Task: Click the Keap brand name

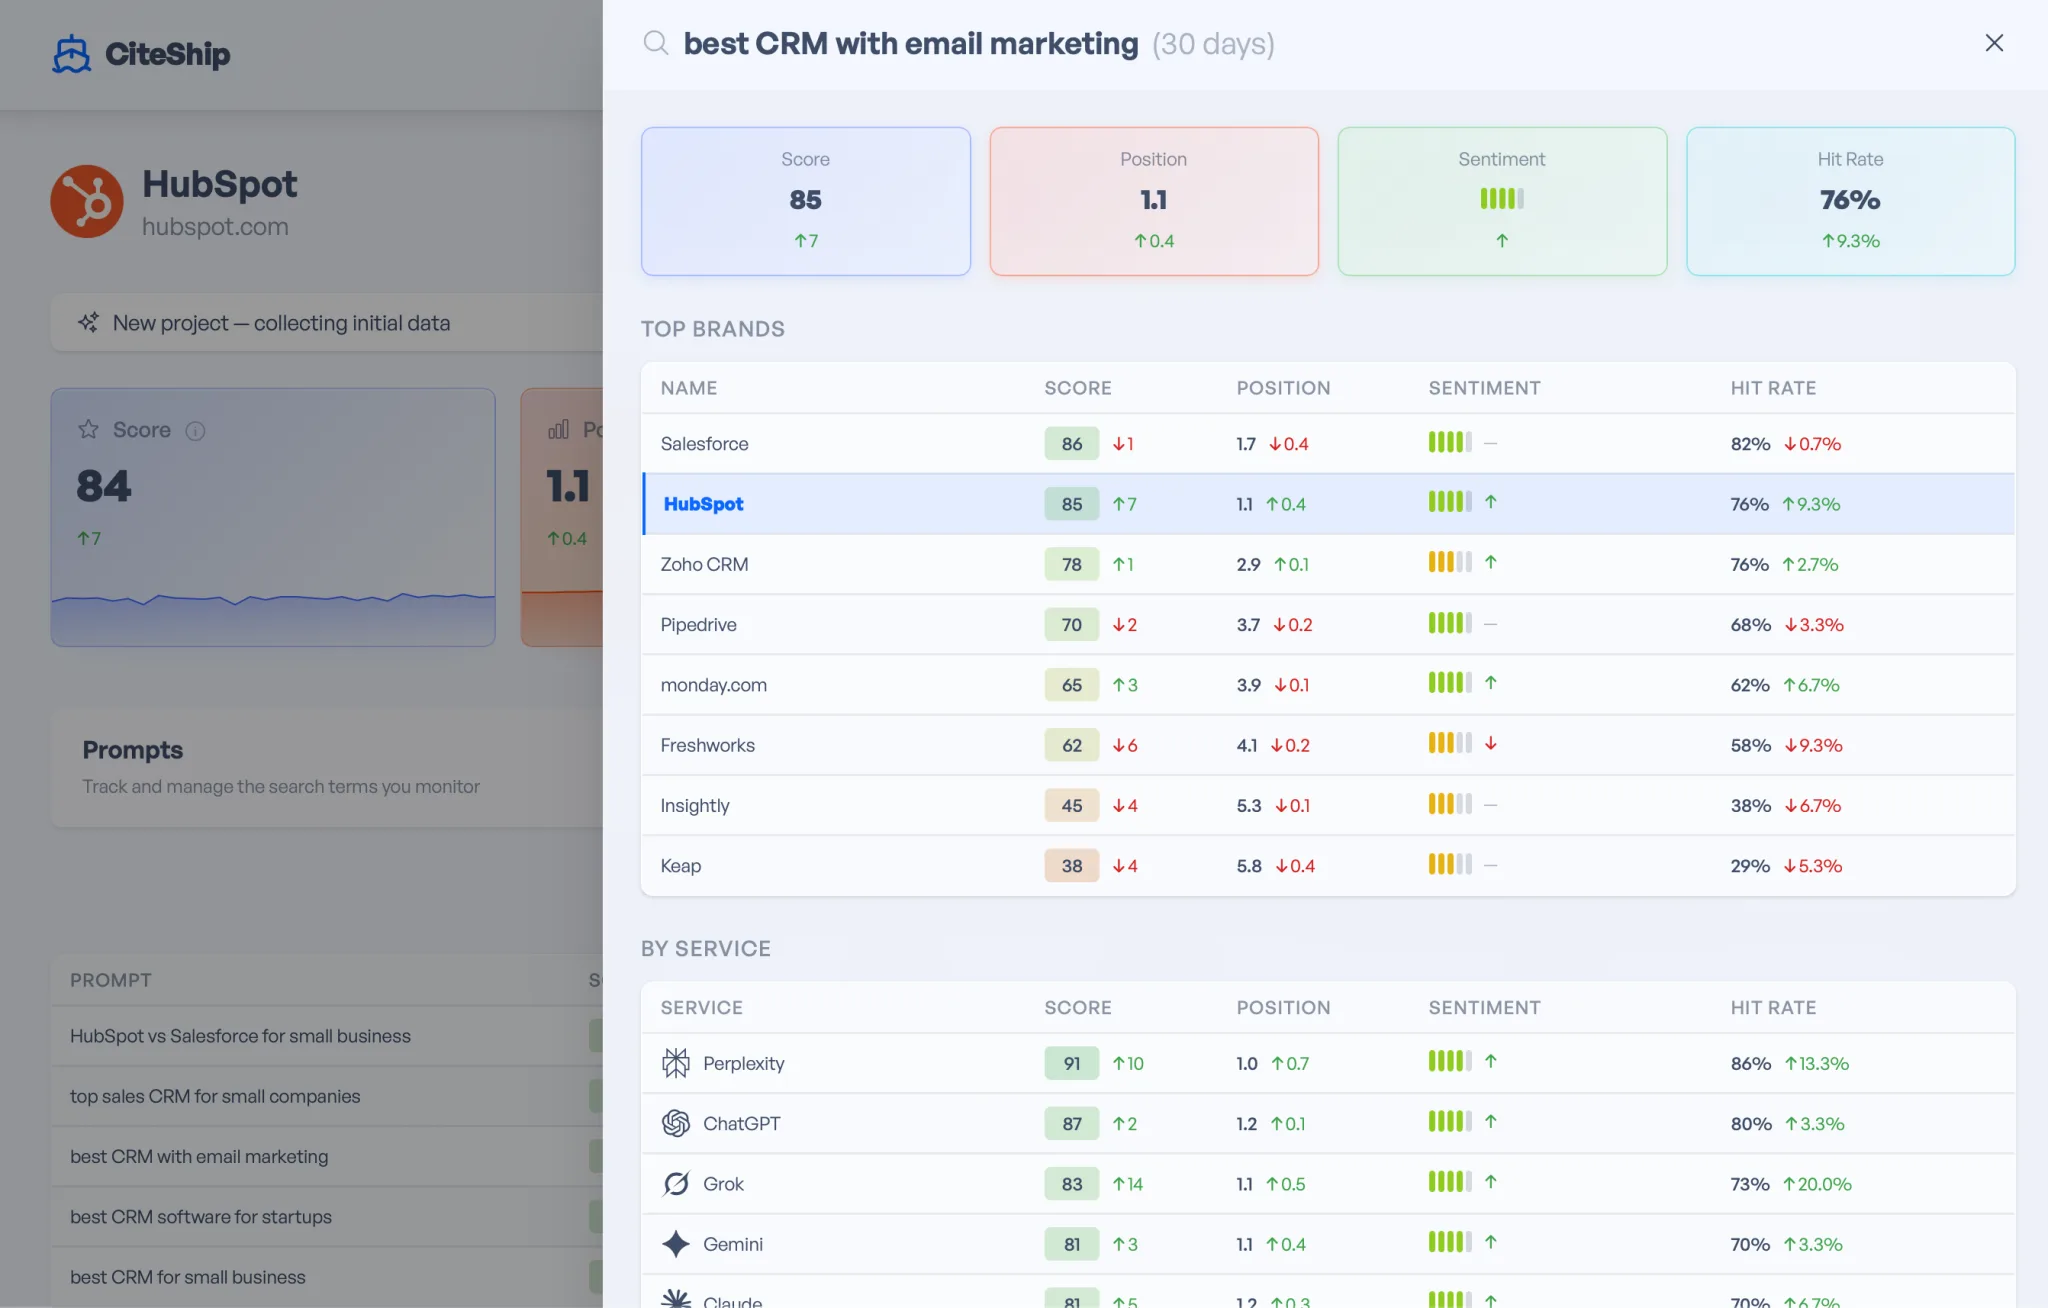Action: click(681, 866)
